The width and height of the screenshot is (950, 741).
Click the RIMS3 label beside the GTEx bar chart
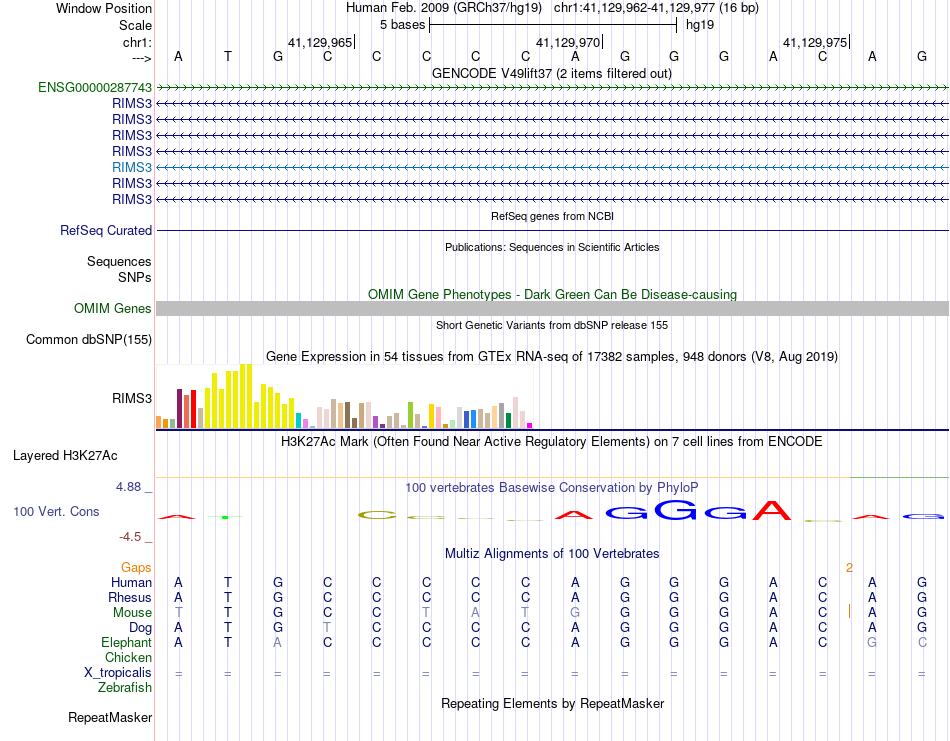tap(132, 398)
